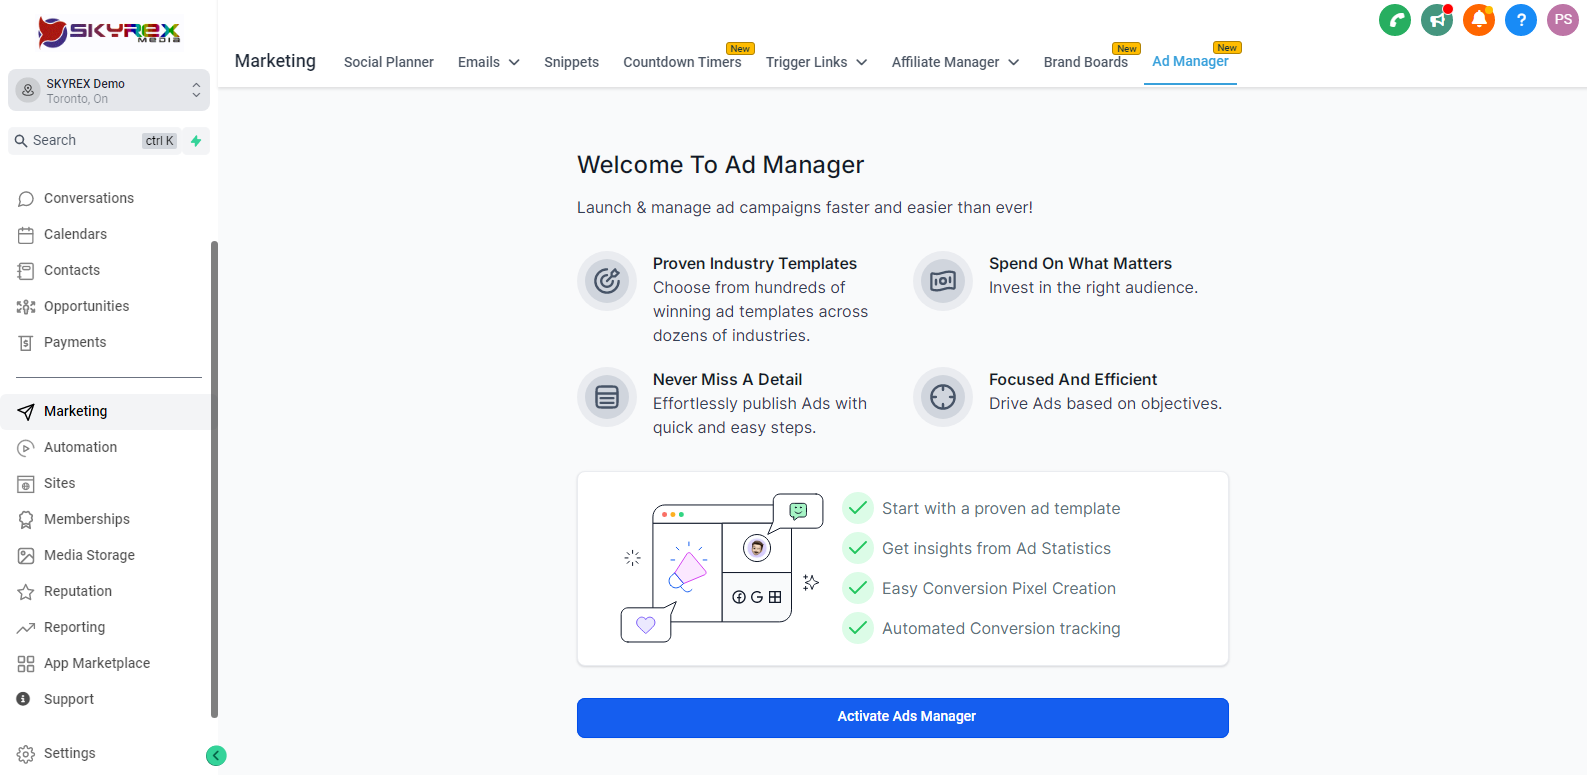The width and height of the screenshot is (1587, 775).
Task: Click the green phone dialer icon
Action: (x=1395, y=20)
